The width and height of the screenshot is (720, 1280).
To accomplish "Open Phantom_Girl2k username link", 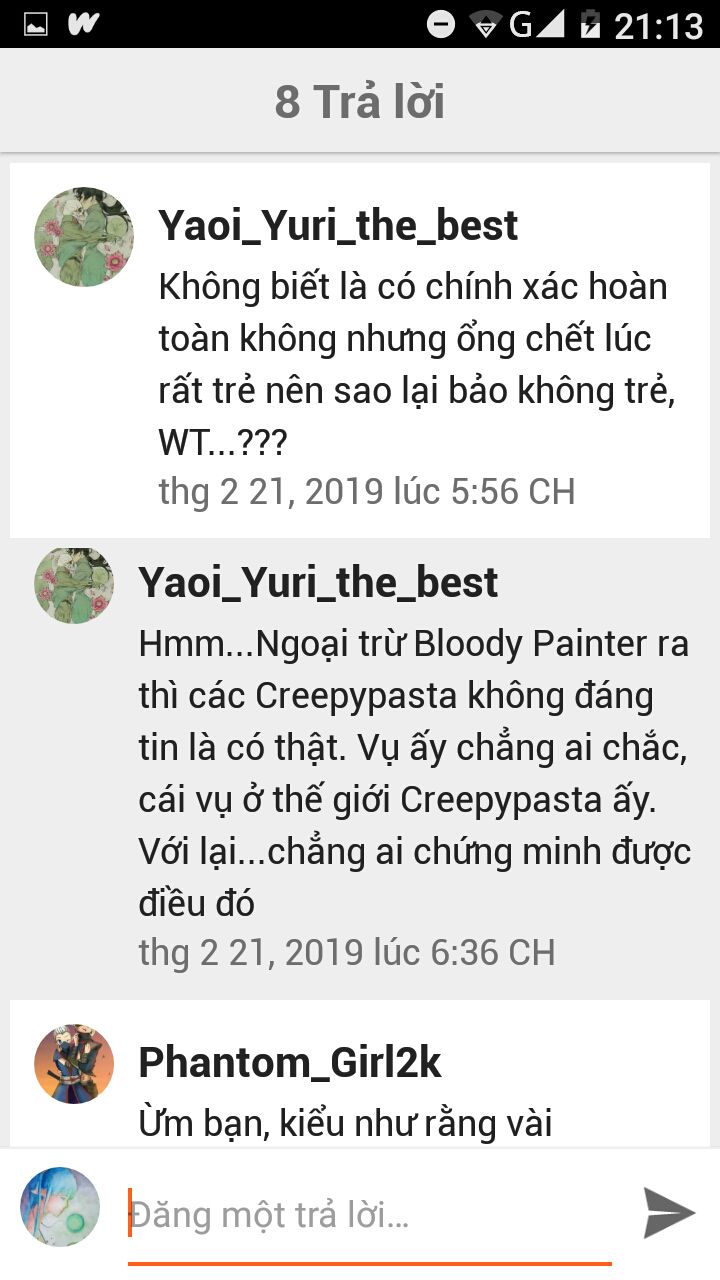I will pyautogui.click(x=290, y=1063).
